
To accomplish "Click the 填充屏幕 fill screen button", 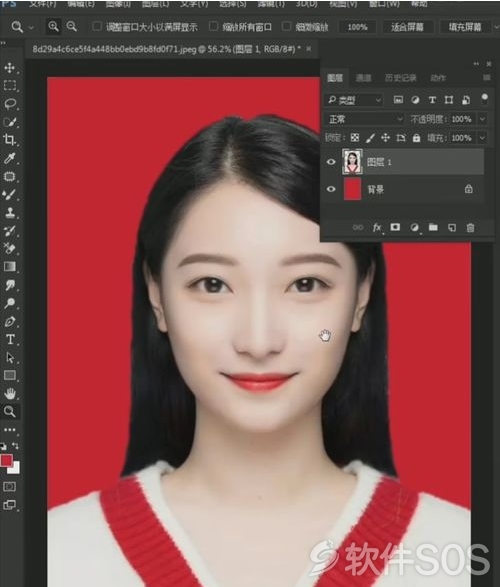I will (465, 27).
